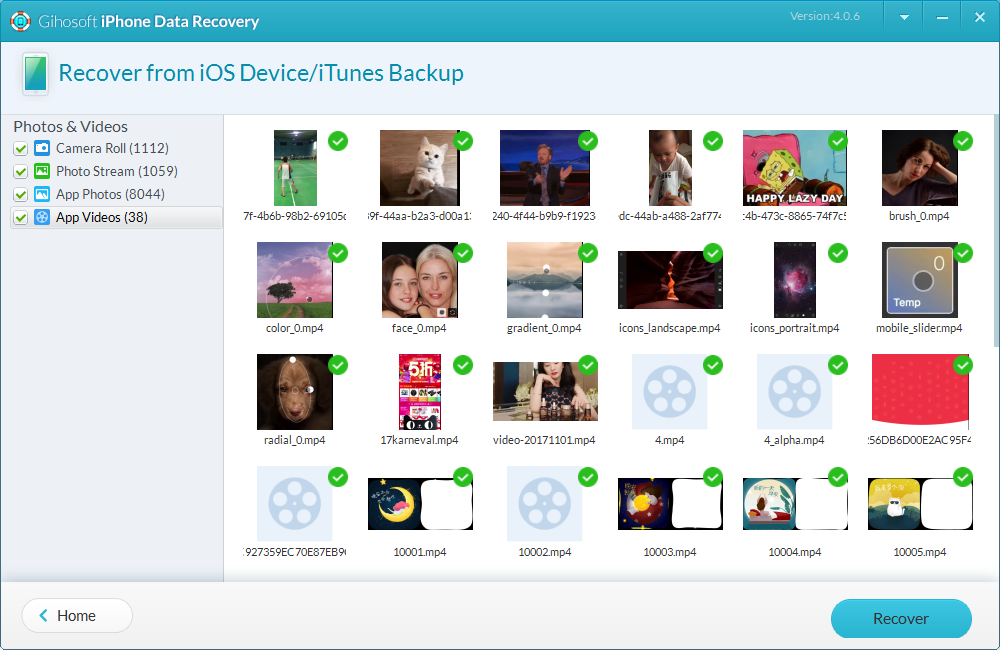Click the phone icon beside the heading
This screenshot has width=1000, height=650.
36,74
